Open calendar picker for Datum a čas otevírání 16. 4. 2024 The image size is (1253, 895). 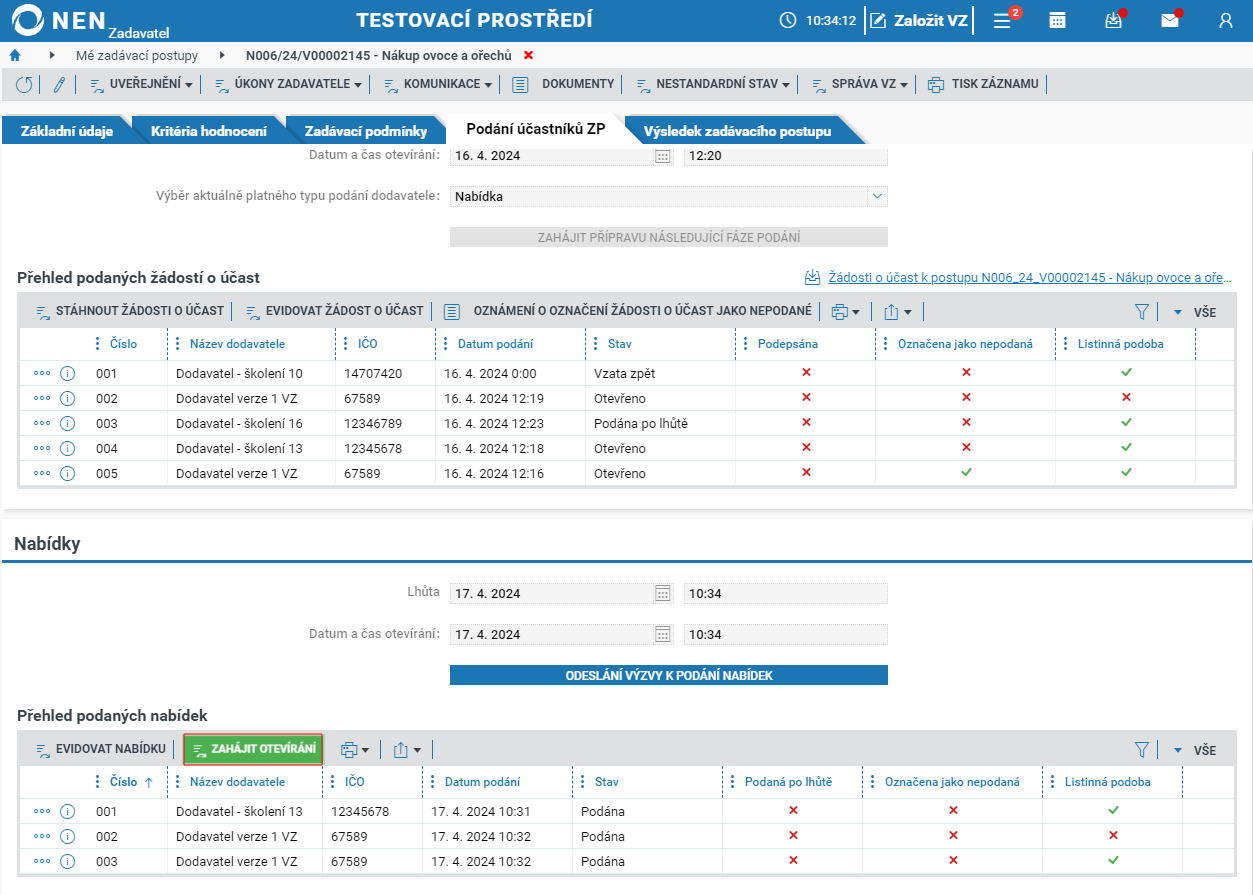662,156
